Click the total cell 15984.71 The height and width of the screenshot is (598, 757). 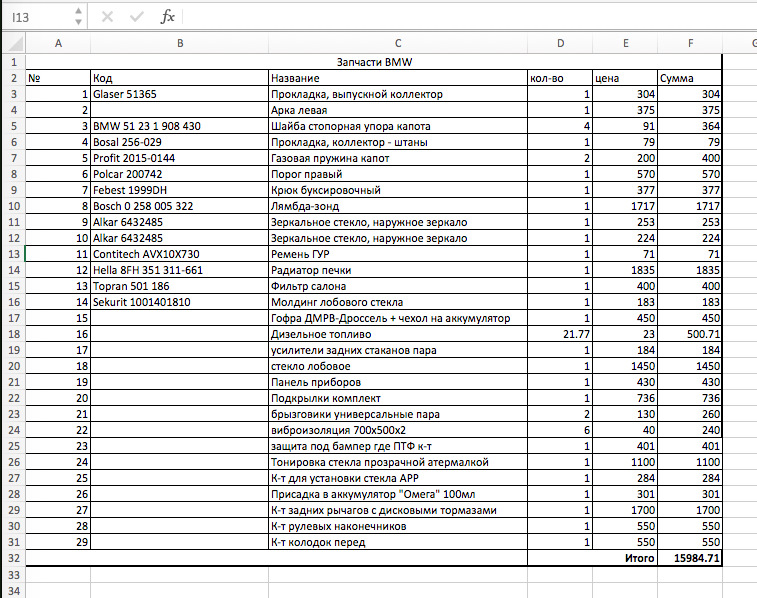[x=690, y=558]
